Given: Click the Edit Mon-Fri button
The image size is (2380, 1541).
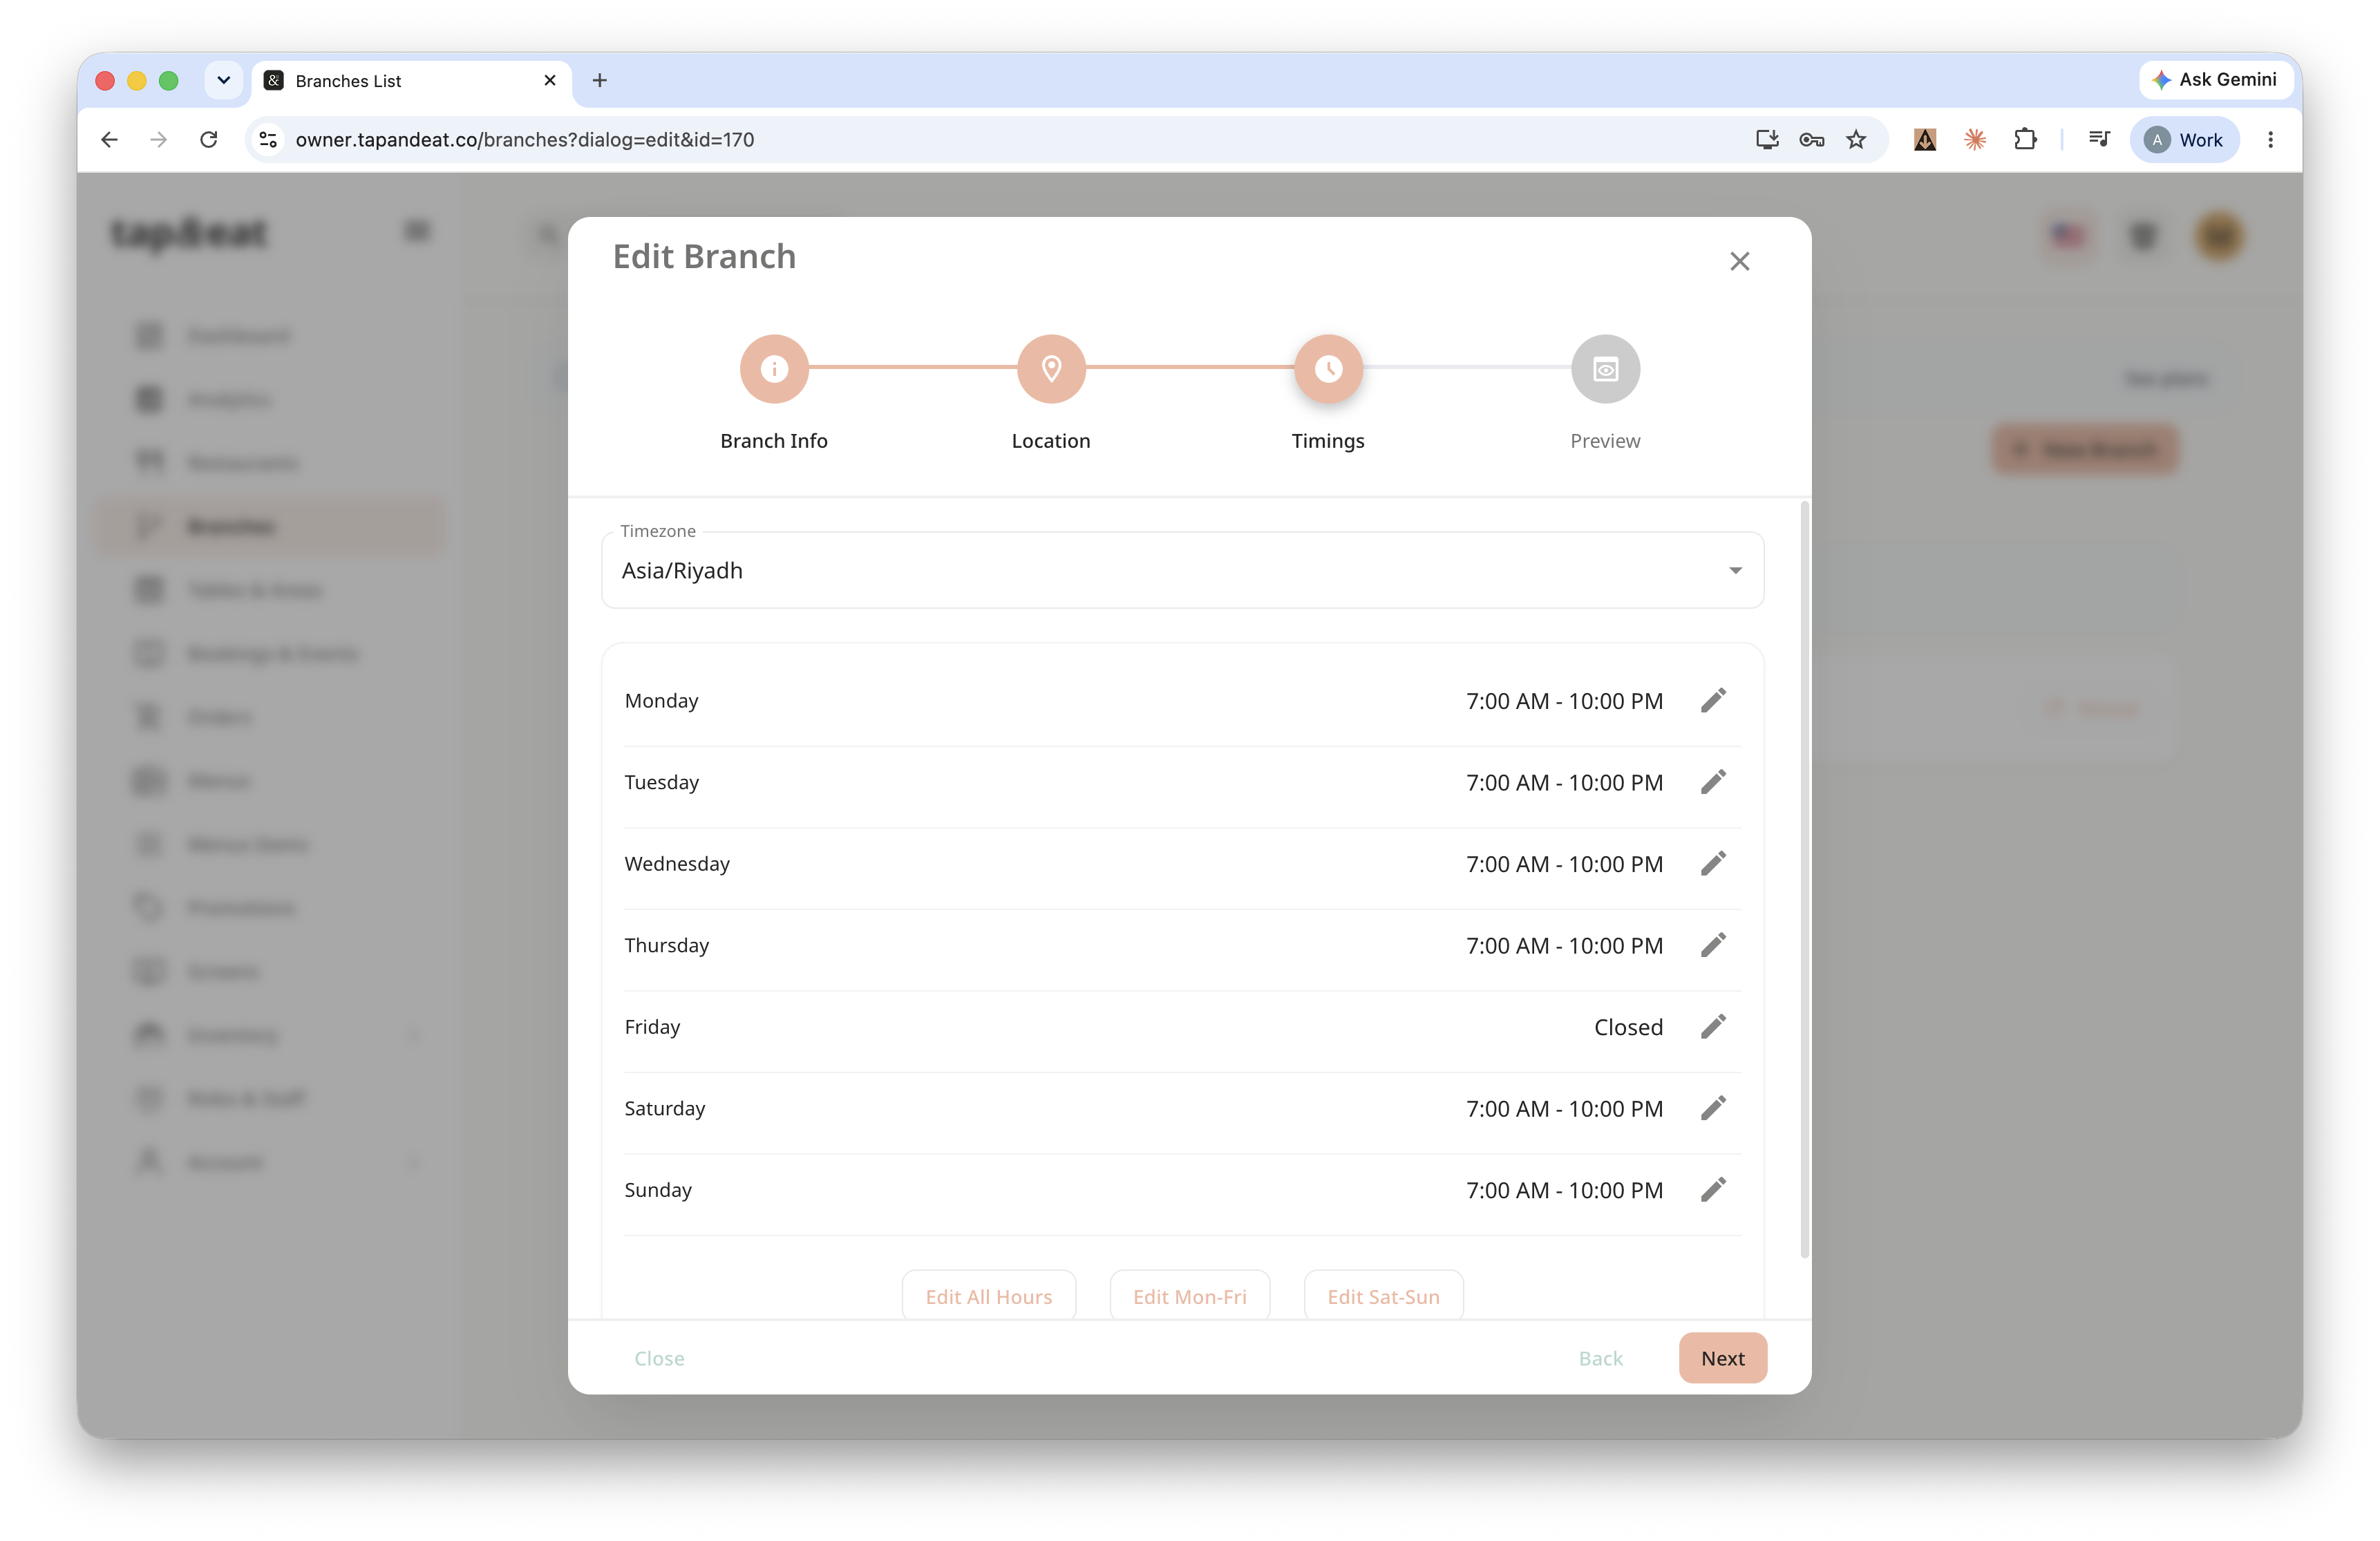Looking at the screenshot, I should point(1189,1296).
